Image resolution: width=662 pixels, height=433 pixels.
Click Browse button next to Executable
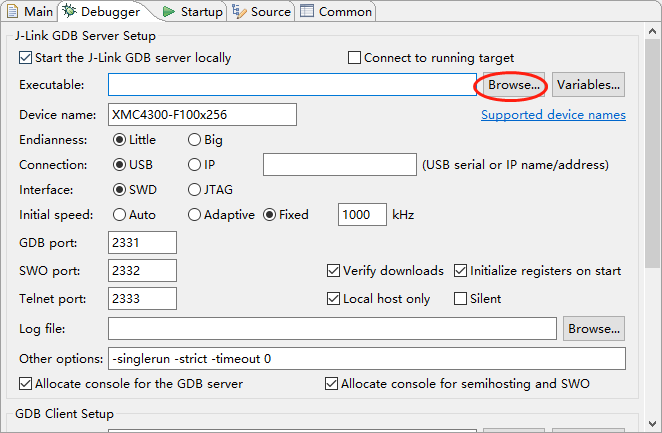tap(513, 85)
